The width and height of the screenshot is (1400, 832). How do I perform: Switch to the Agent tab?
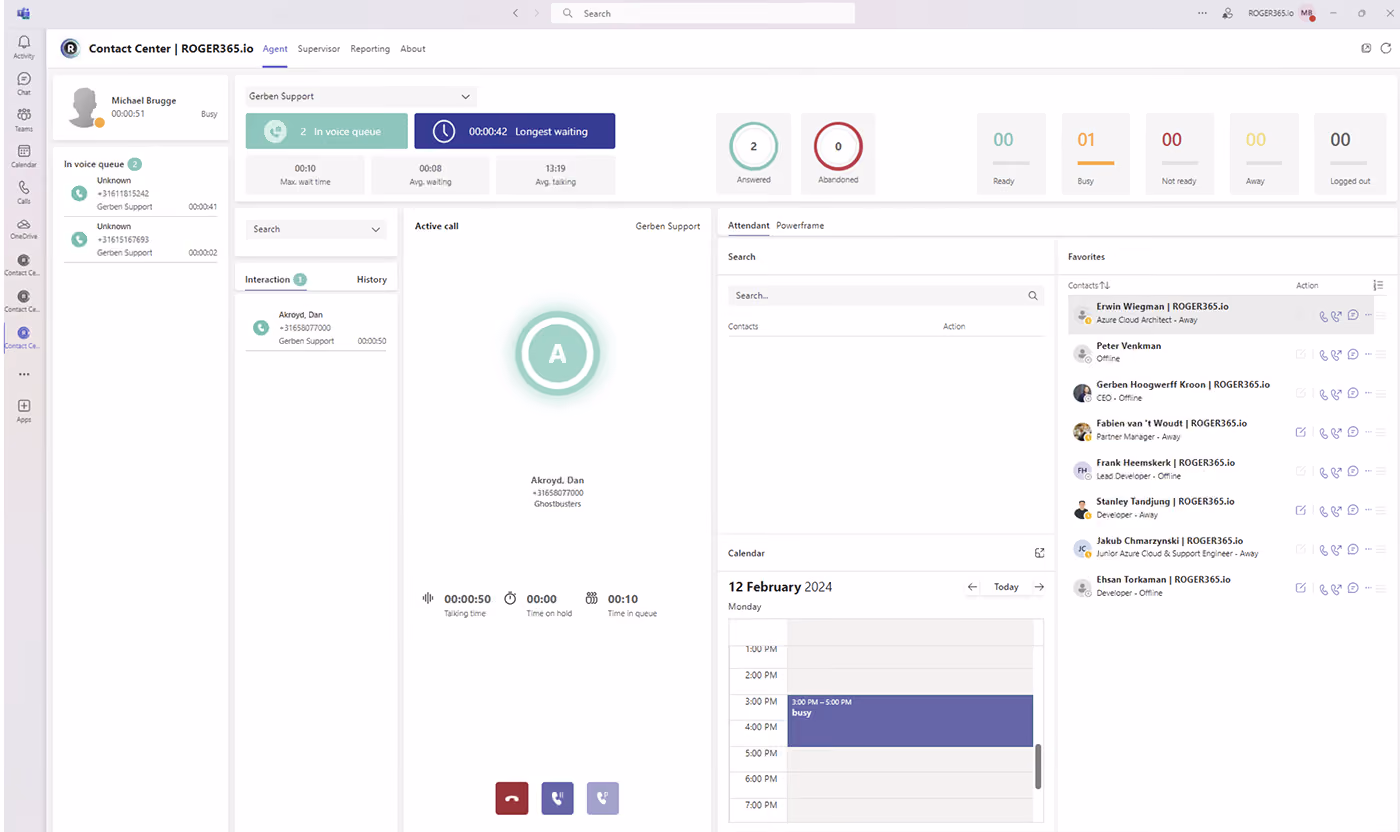pos(275,49)
